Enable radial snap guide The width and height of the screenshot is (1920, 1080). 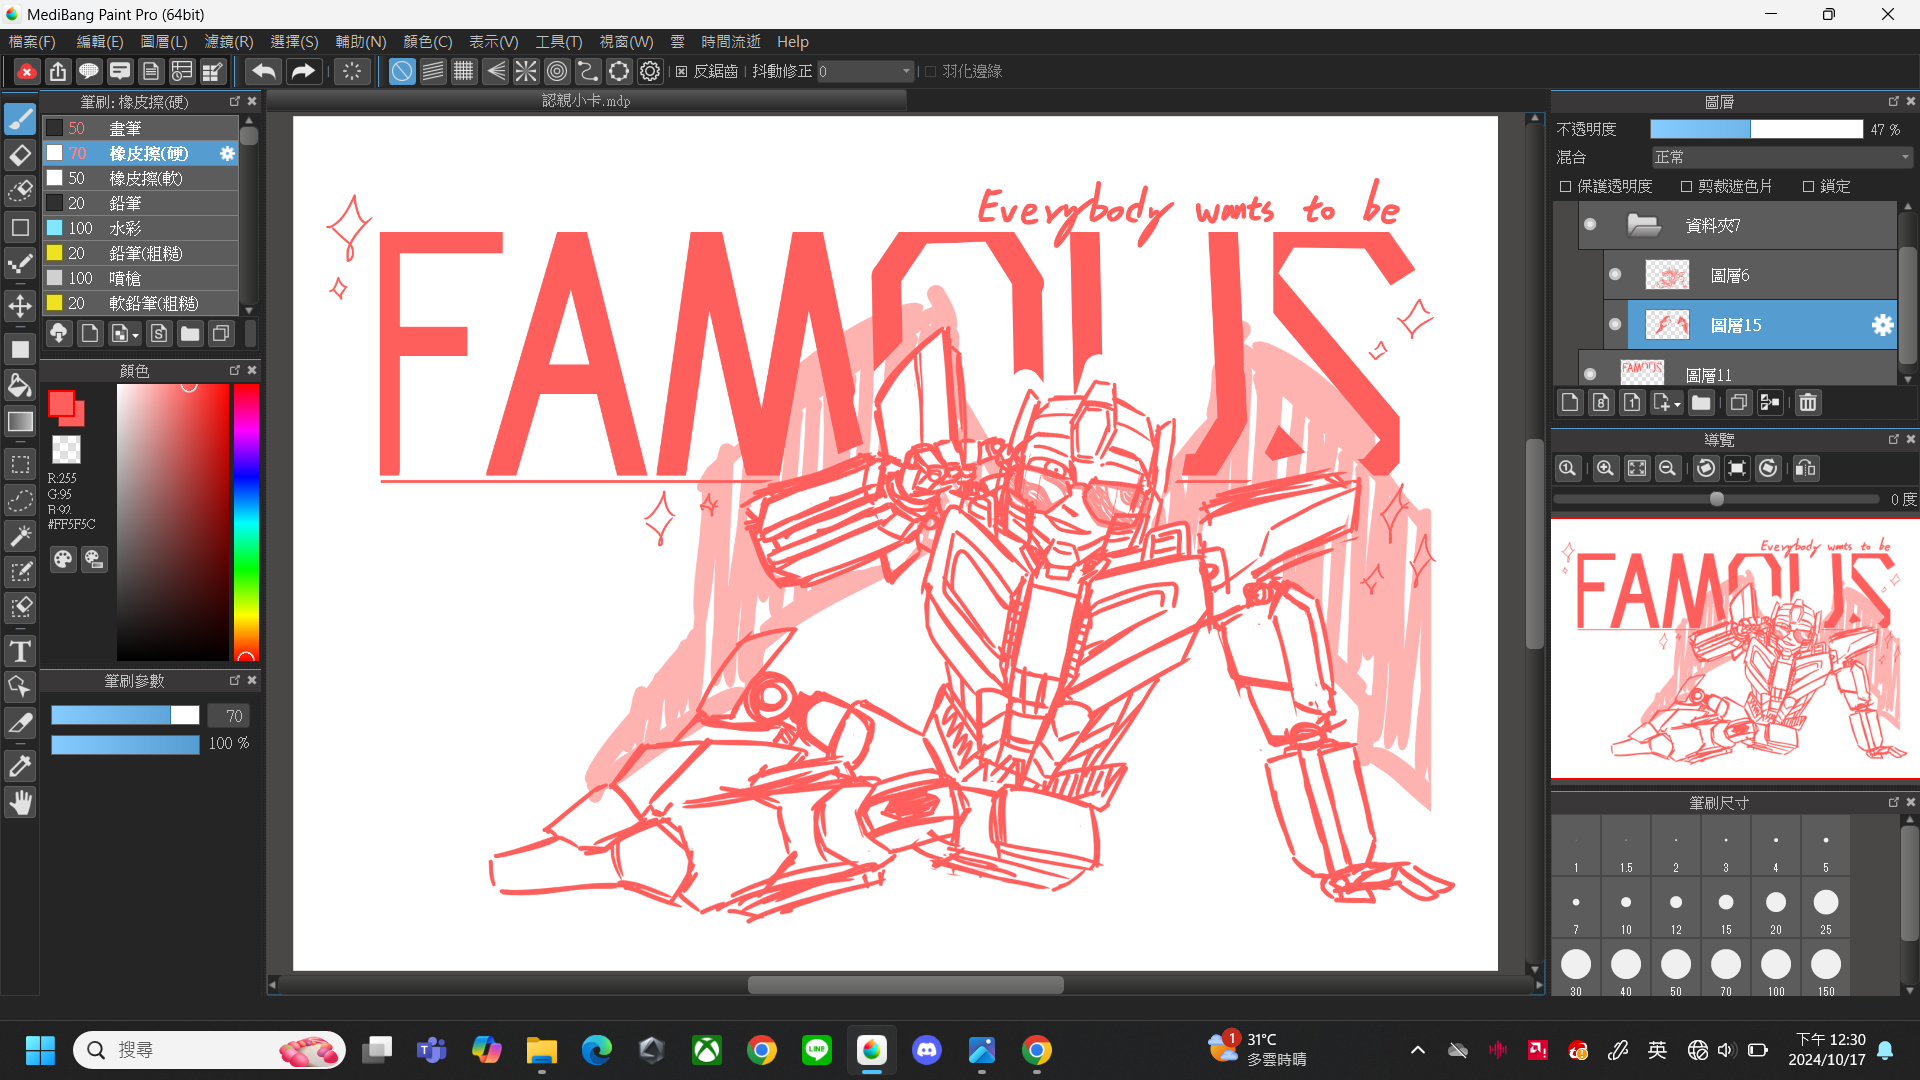click(526, 71)
